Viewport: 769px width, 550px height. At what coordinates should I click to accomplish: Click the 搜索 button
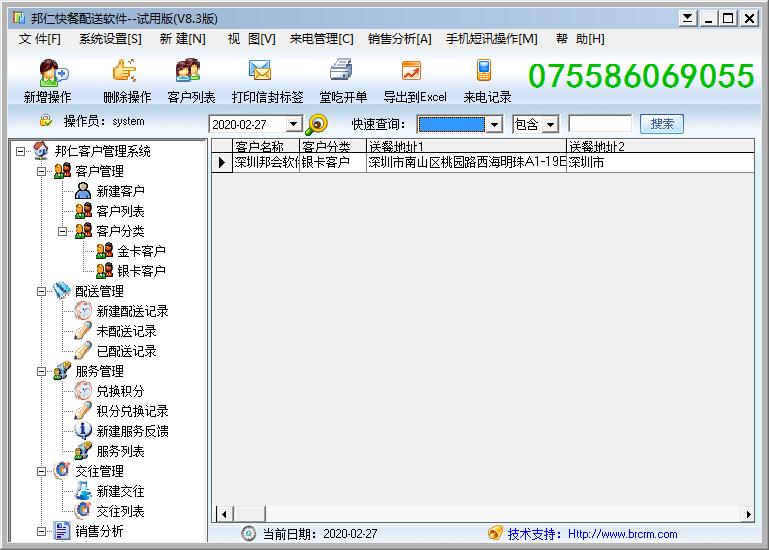tap(662, 124)
